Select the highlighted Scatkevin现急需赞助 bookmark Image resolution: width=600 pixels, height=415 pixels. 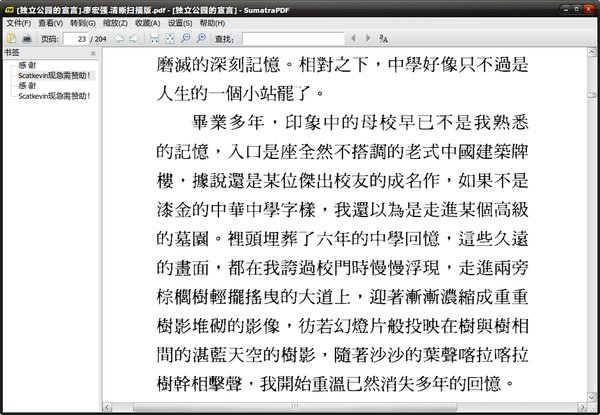tap(54, 75)
